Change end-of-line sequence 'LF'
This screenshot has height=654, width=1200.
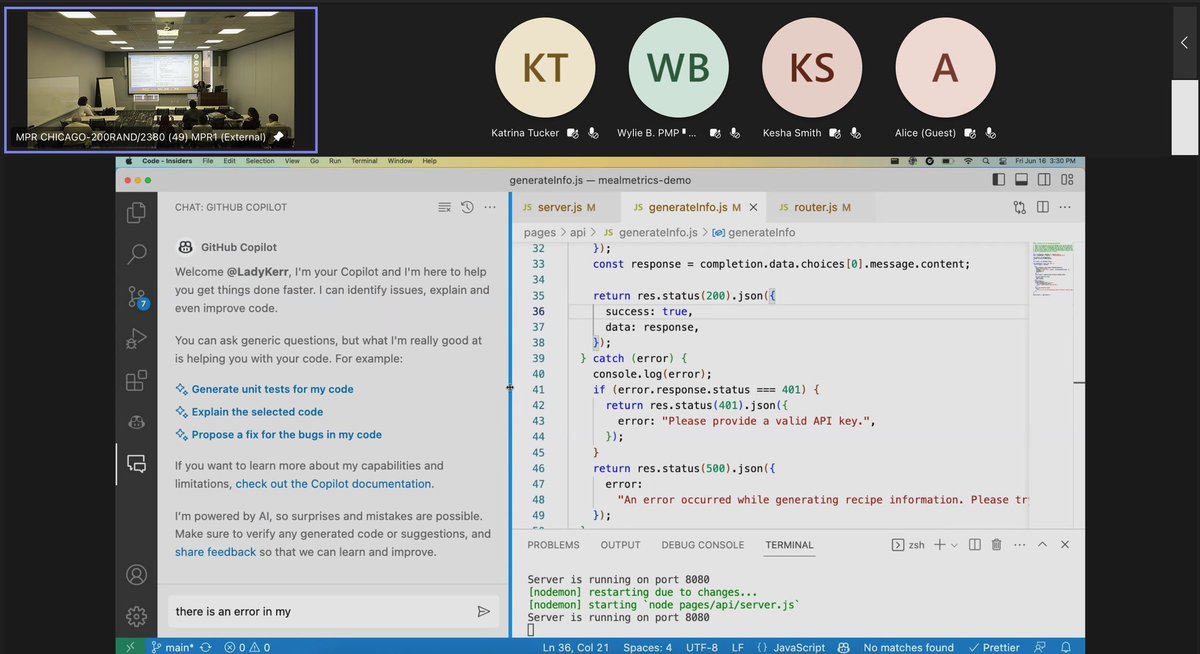coord(739,647)
